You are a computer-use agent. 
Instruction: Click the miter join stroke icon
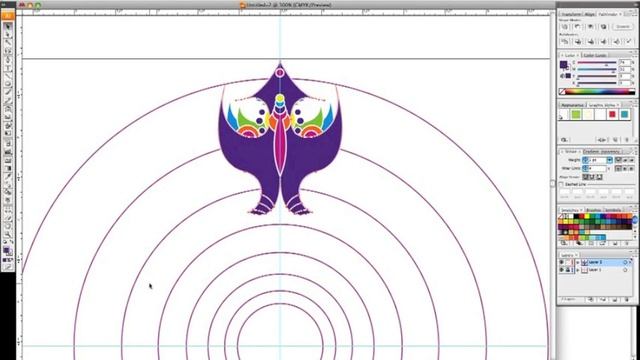618,169
